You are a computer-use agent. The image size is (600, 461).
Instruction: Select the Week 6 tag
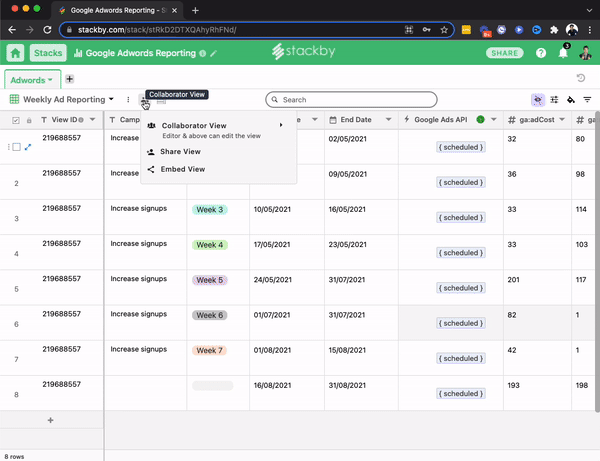click(x=210, y=315)
